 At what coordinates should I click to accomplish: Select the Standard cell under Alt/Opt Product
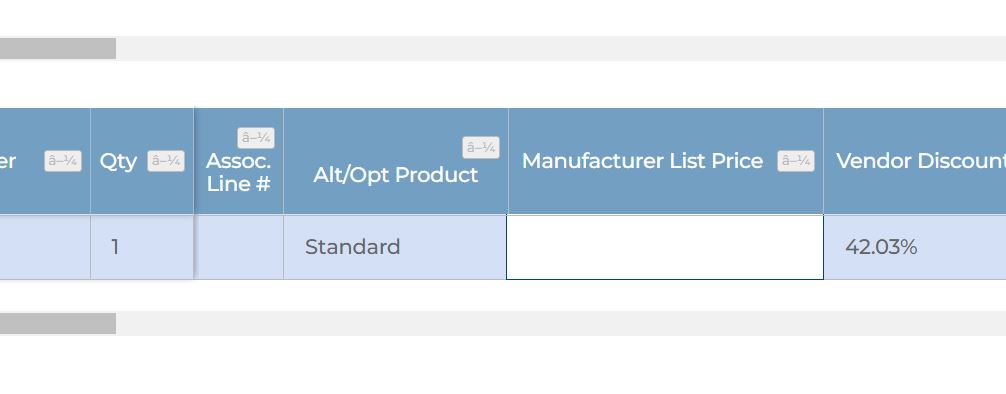[396, 247]
